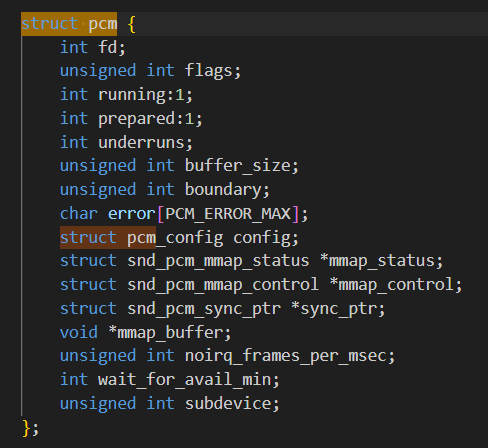Select the underruns field

pyautogui.click(x=142, y=143)
